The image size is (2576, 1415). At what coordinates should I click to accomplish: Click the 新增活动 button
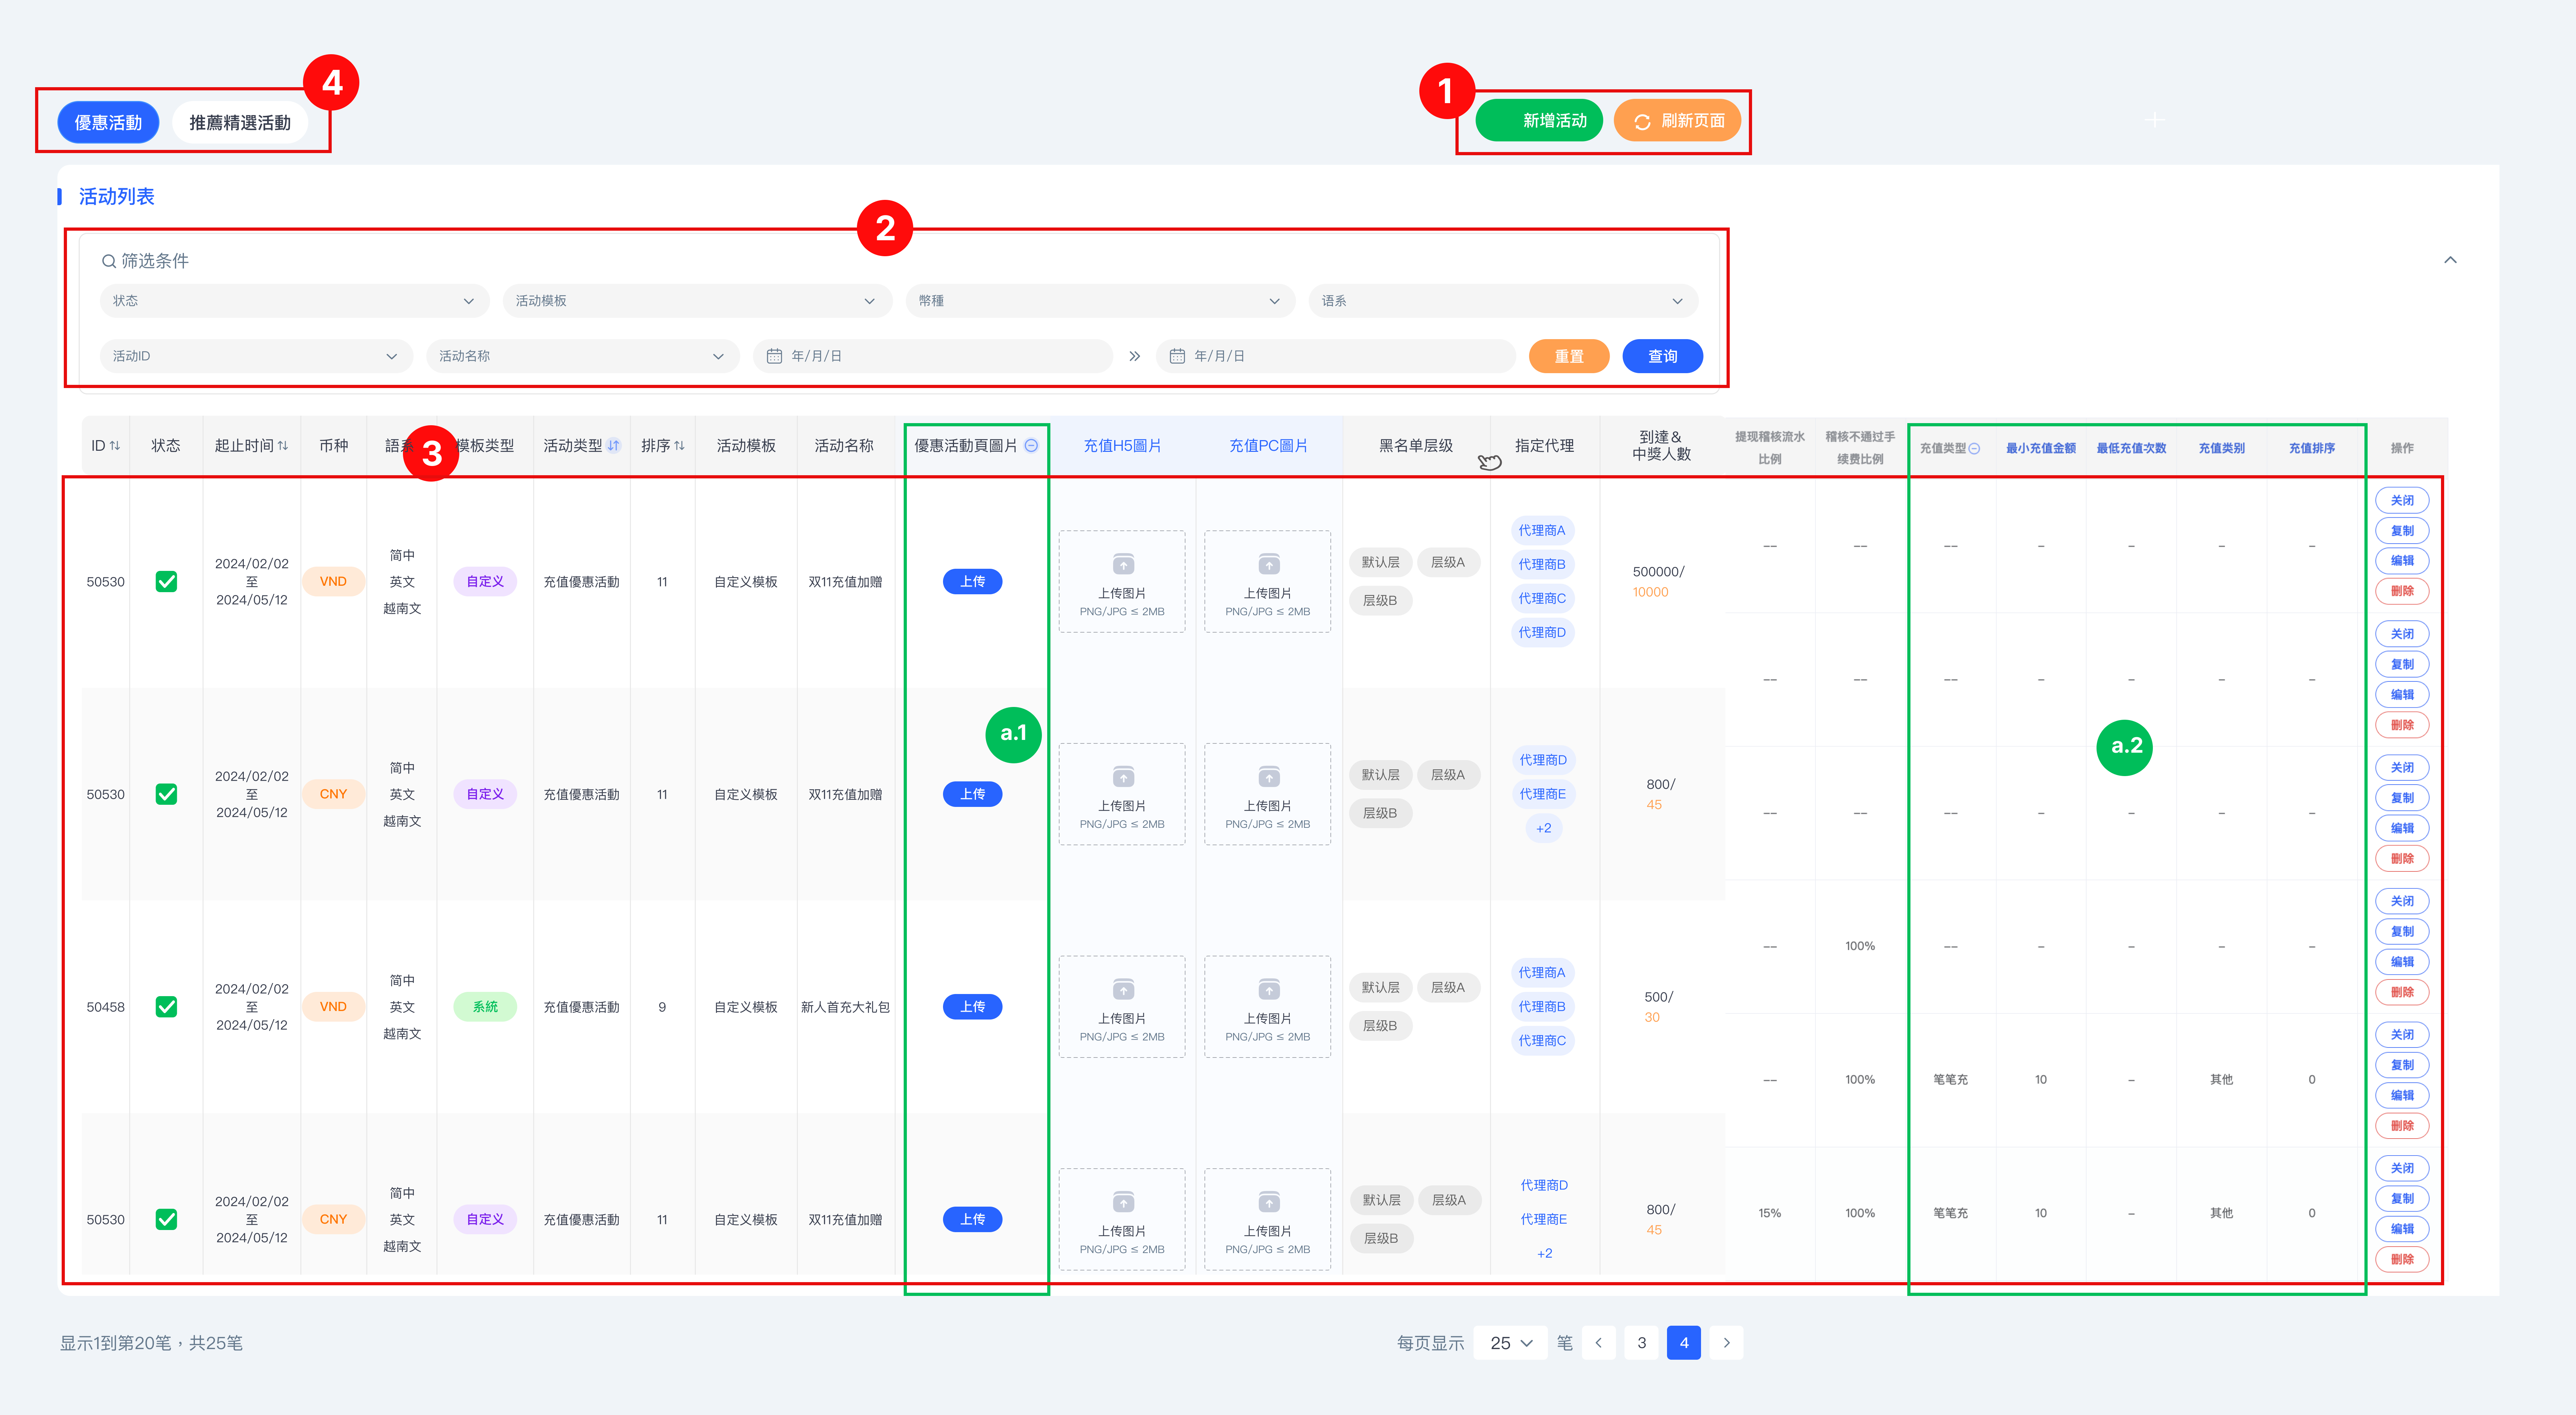pyautogui.click(x=1539, y=121)
